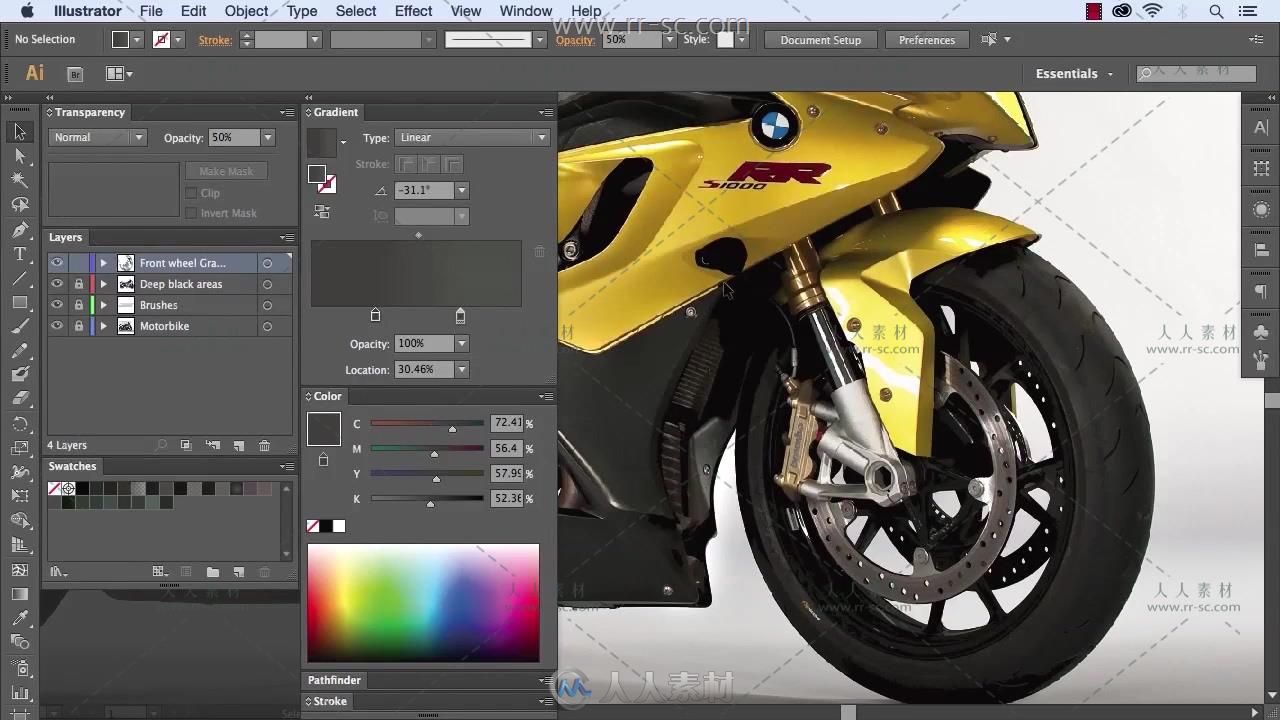Unlock the Deep black areas layer
Image resolution: width=1280 pixels, height=720 pixels.
[78, 284]
